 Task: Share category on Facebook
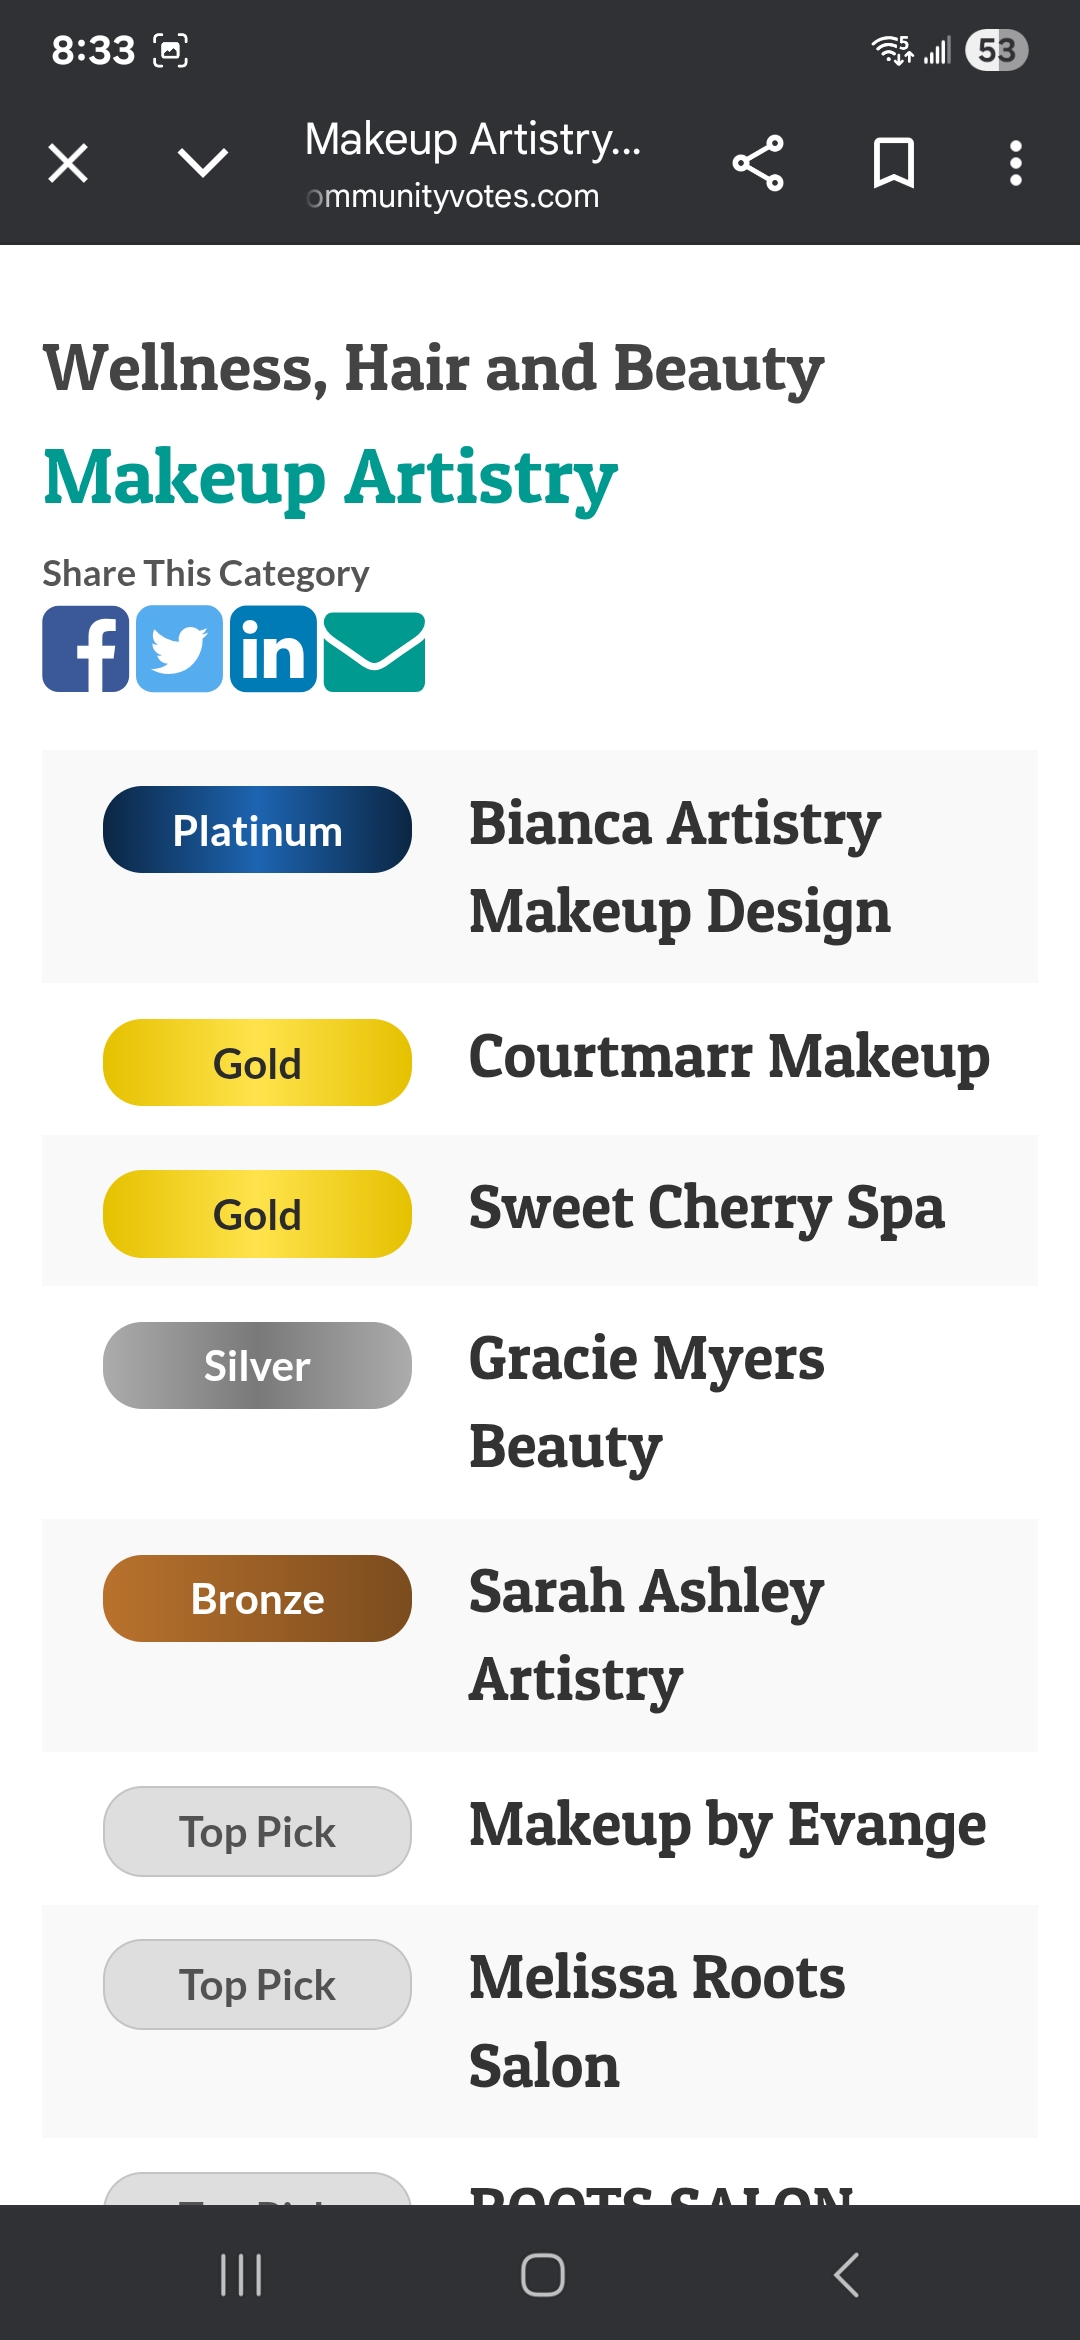86,649
